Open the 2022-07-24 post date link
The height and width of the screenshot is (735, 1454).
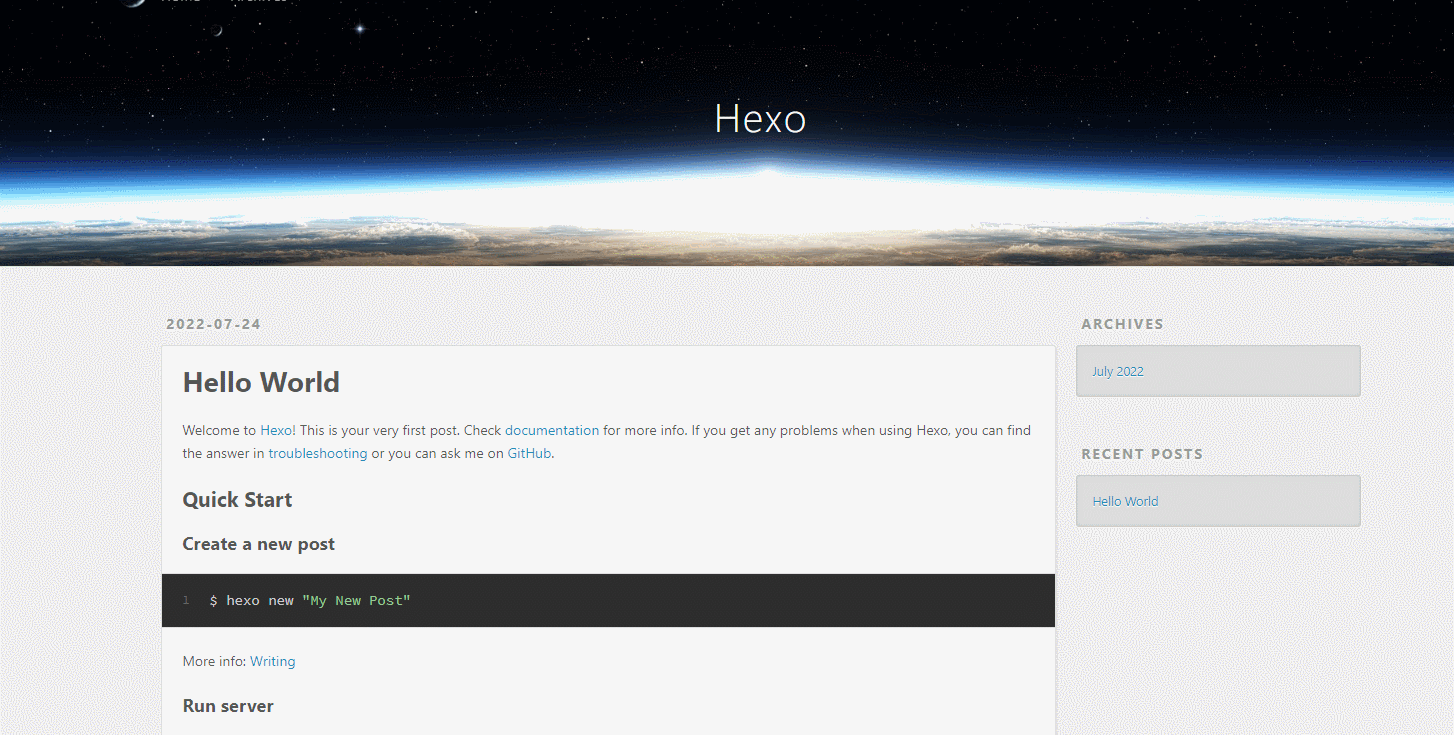click(x=213, y=324)
